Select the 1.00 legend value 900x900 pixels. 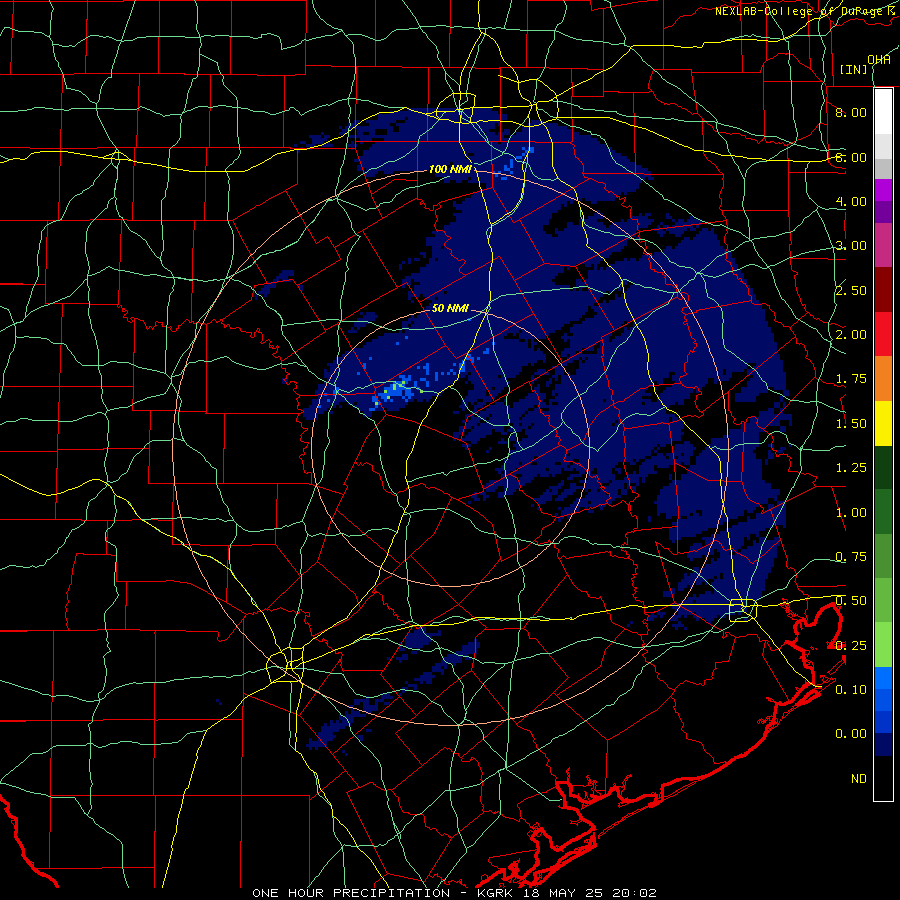coord(851,513)
